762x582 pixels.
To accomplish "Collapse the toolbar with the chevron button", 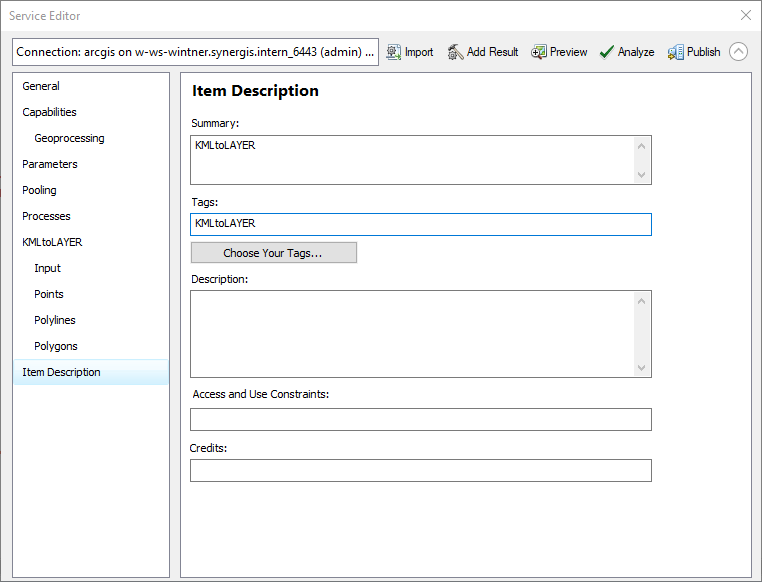I will coord(738,52).
